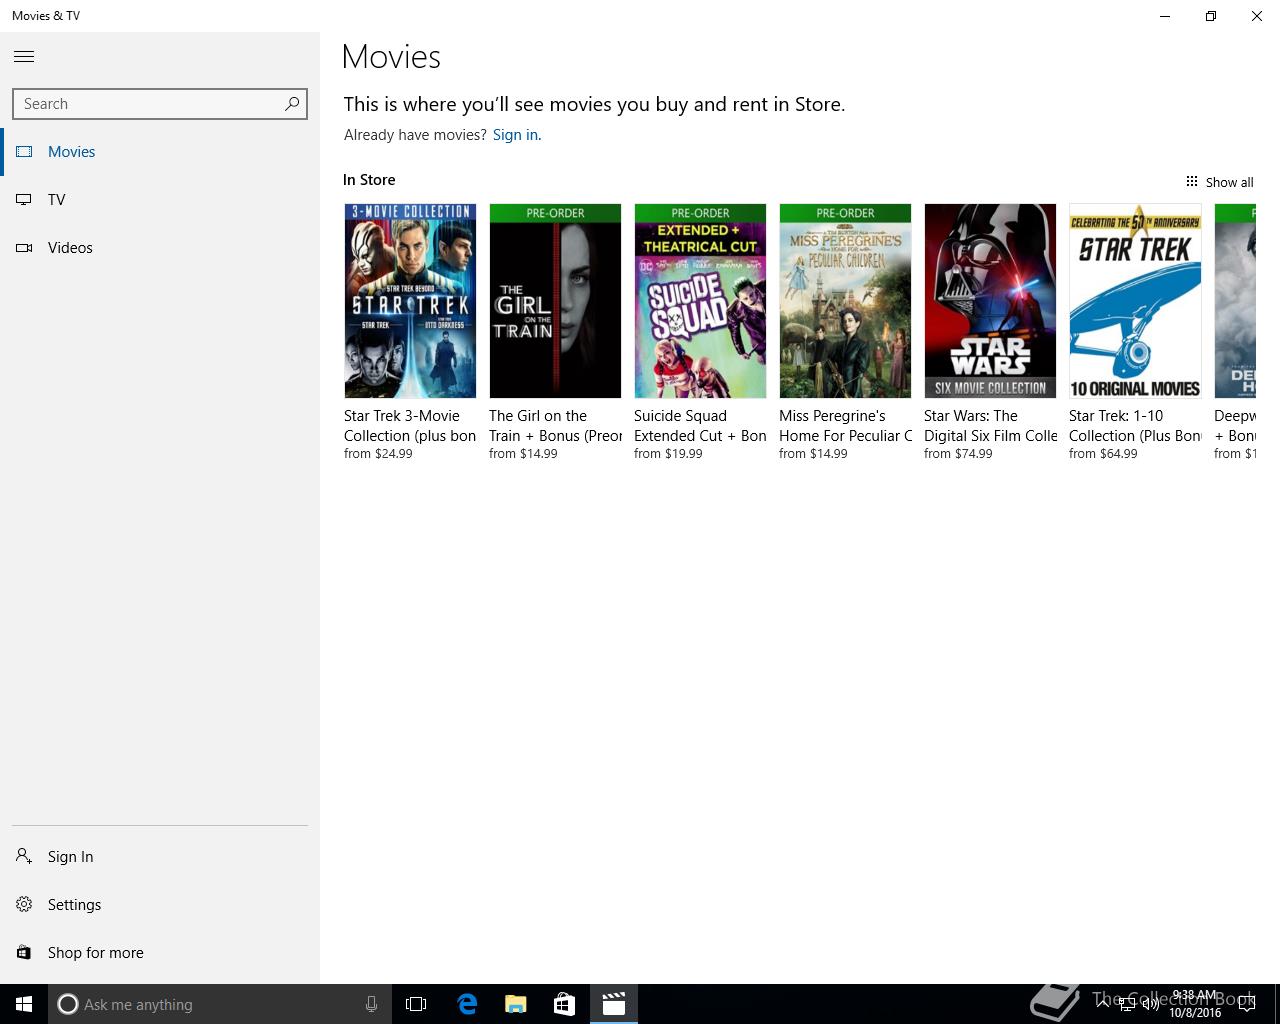Image resolution: width=1280 pixels, height=1024 pixels.
Task: Click the Sign In person icon
Action: pyautogui.click(x=24, y=856)
